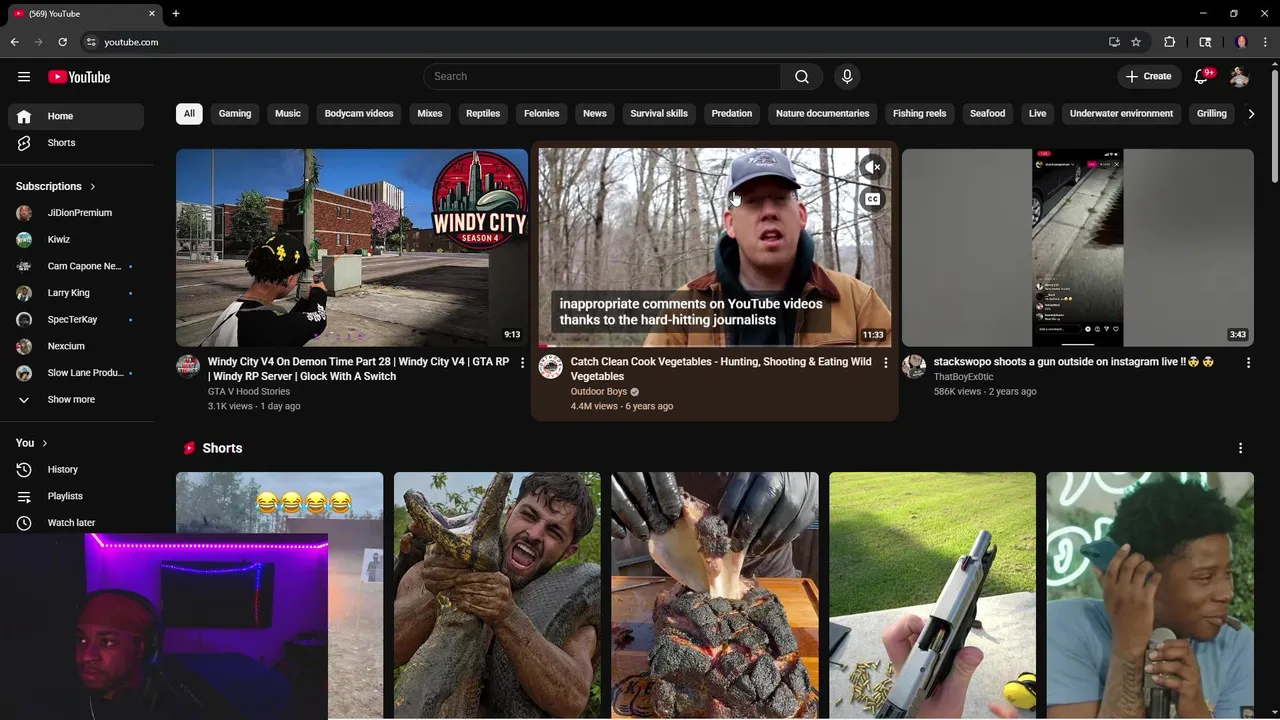
Task: Start voice search with microphone icon
Action: (x=847, y=77)
